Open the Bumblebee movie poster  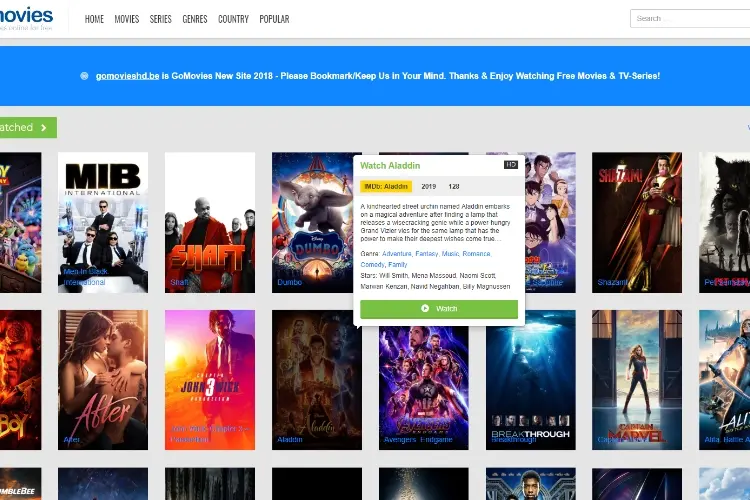click(x=21, y=484)
